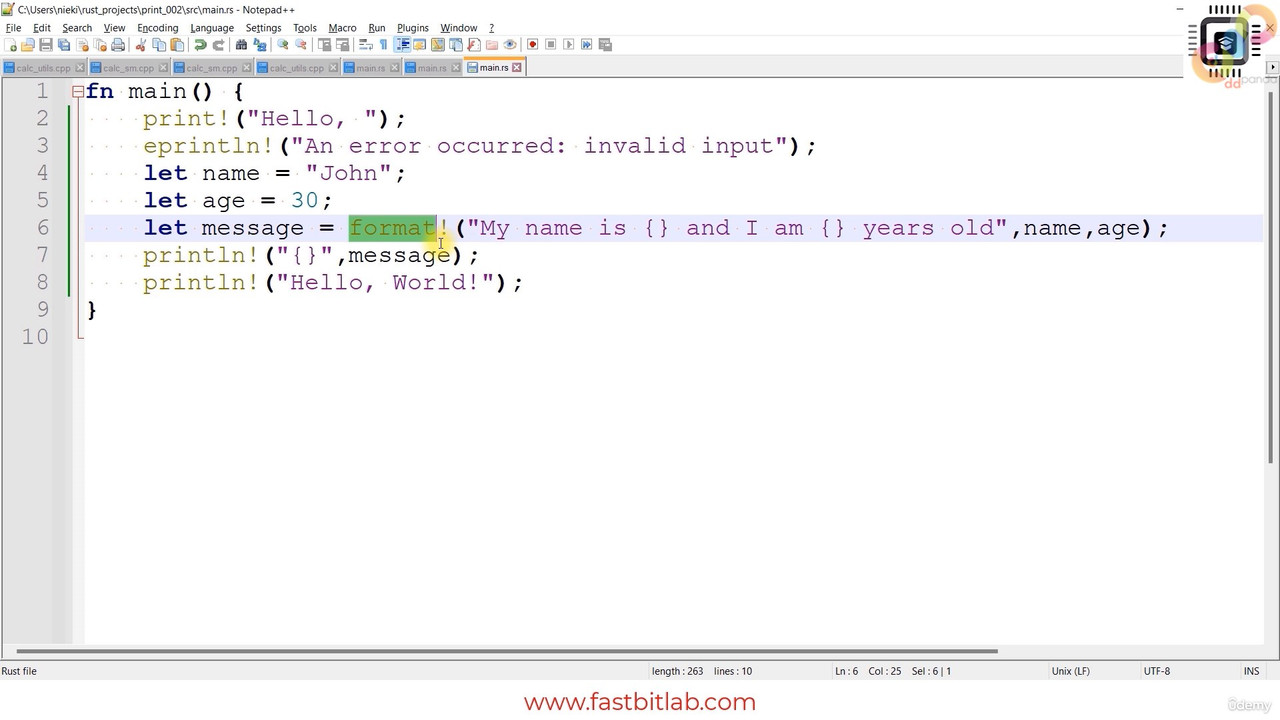Open the Language menu
Image resolution: width=1280 pixels, height=720 pixels.
212,28
